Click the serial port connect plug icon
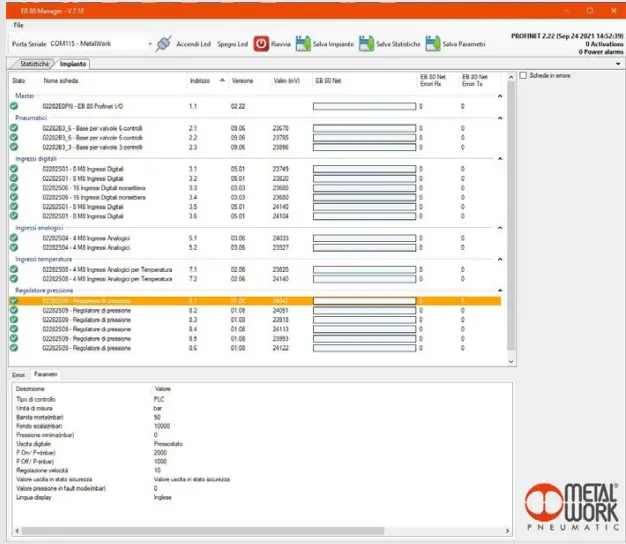 pyautogui.click(x=163, y=44)
